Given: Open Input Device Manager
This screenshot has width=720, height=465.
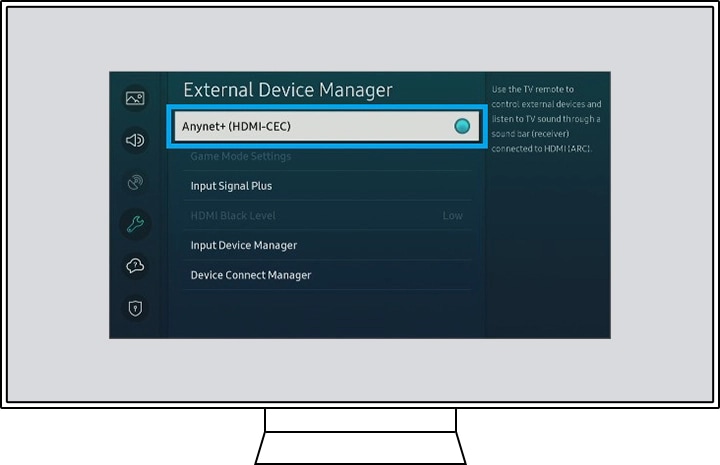Looking at the screenshot, I should pyautogui.click(x=244, y=245).
